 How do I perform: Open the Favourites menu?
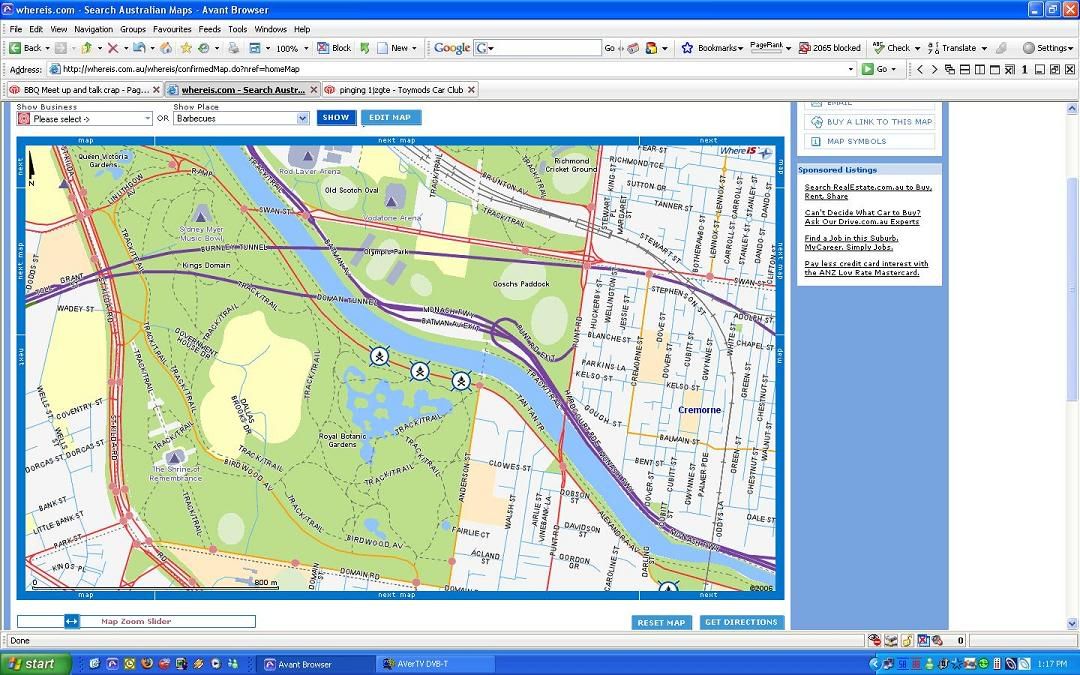tap(172, 30)
